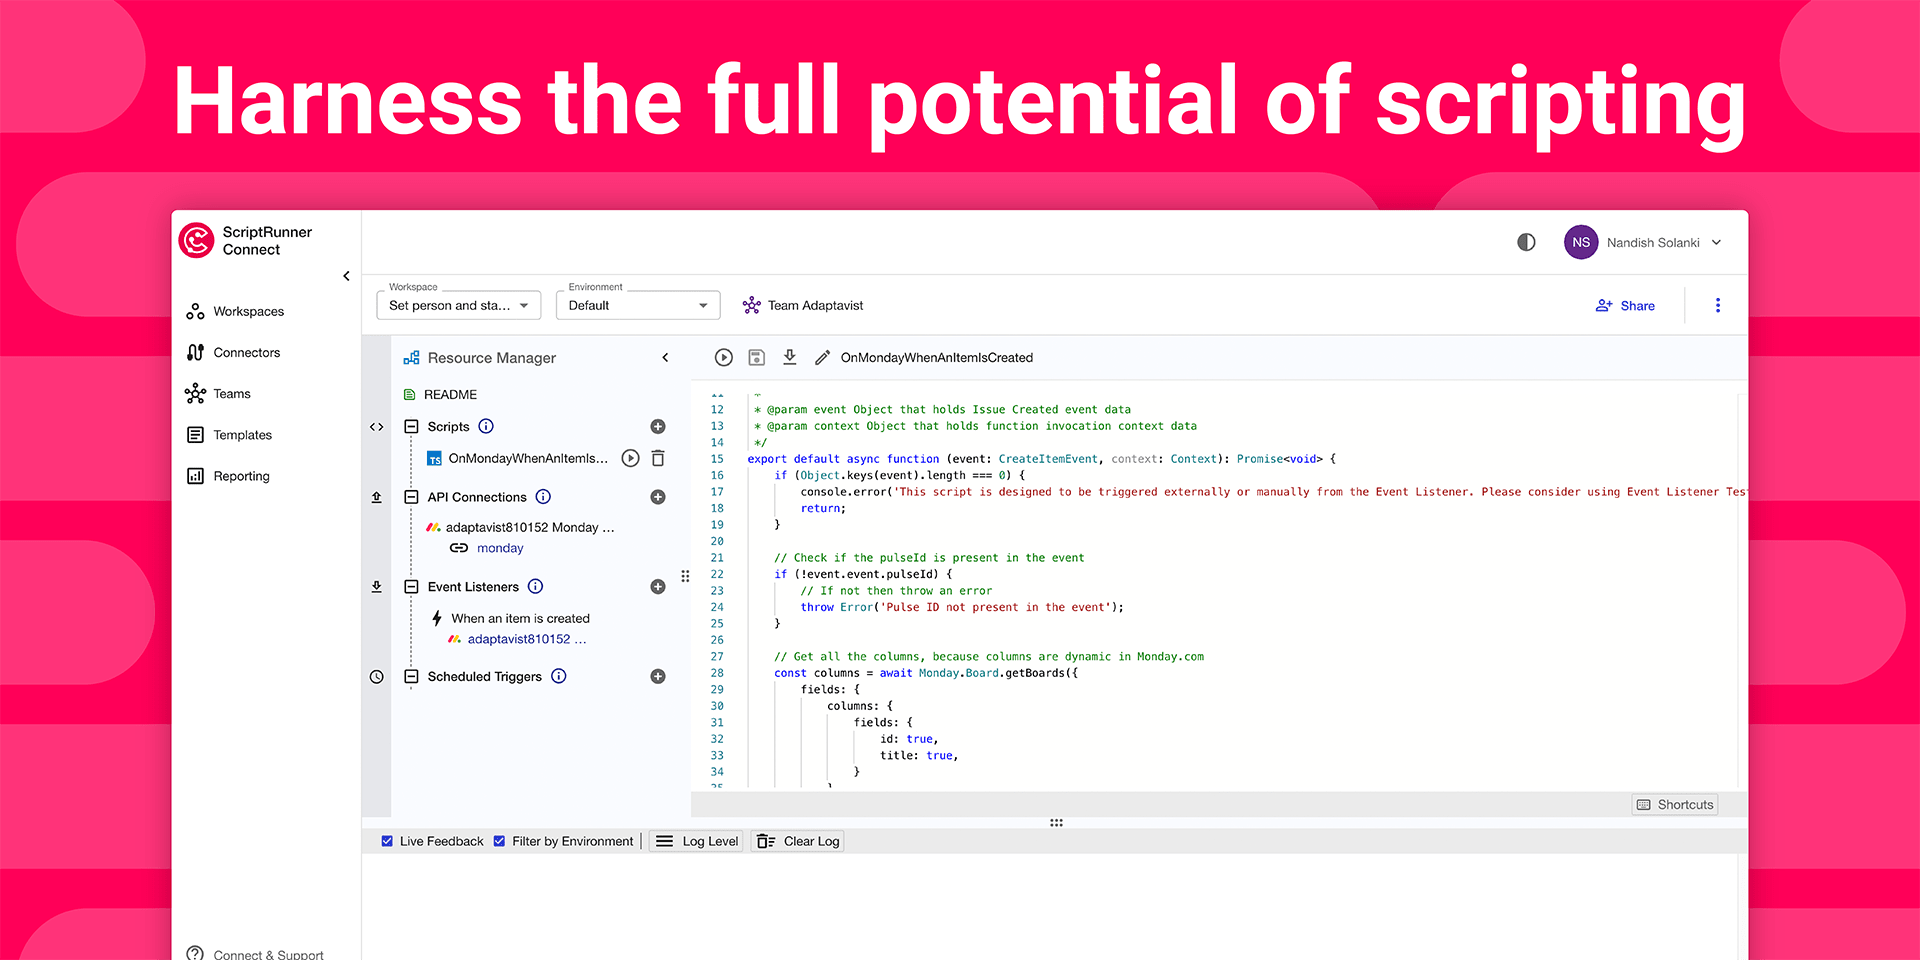Show info about Scripts

(x=486, y=426)
